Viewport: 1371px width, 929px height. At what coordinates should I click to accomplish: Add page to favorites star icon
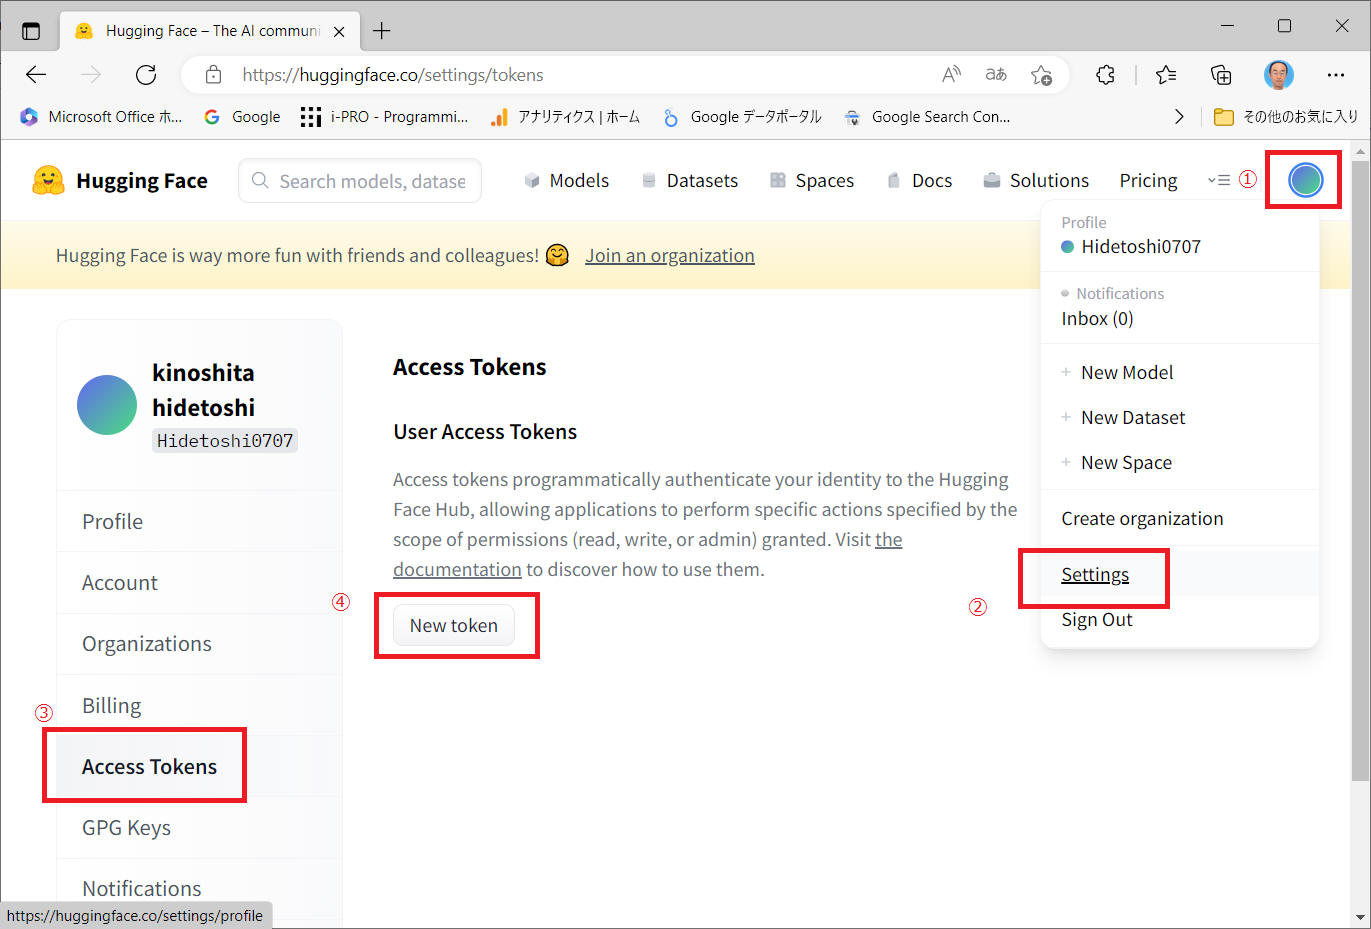pyautogui.click(x=1041, y=75)
